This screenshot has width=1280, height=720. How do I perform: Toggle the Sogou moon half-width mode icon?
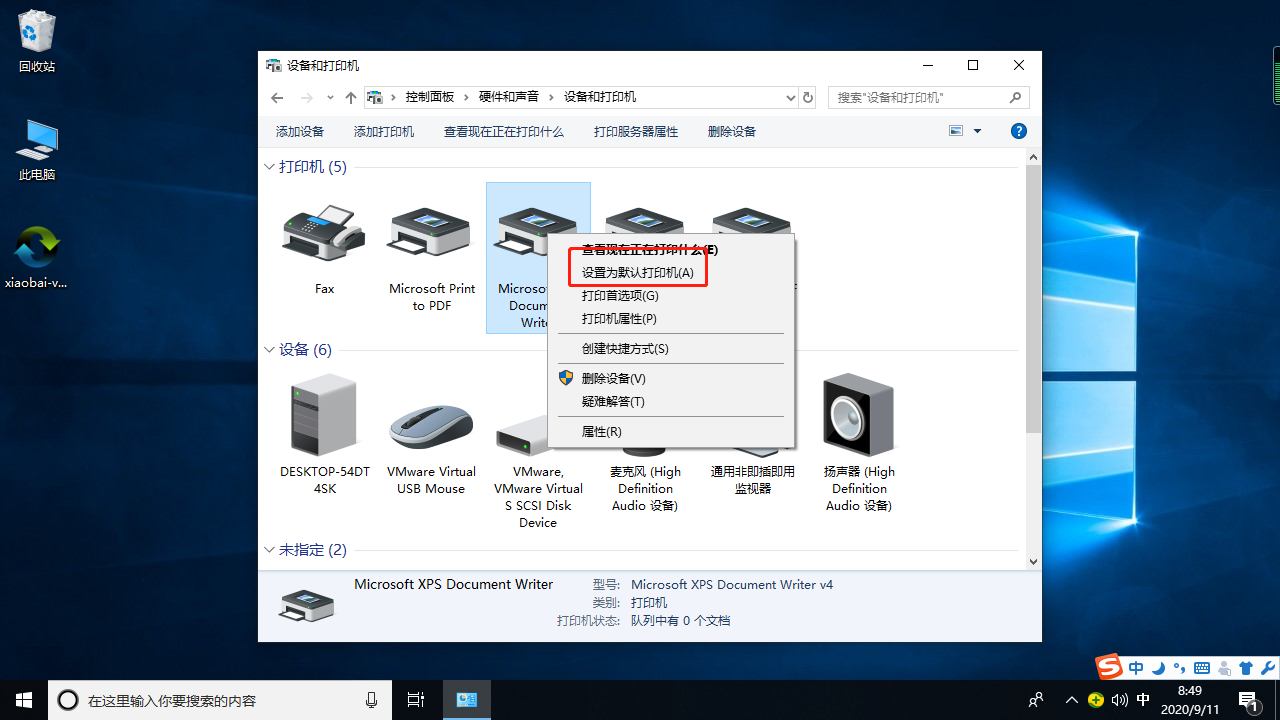click(1158, 668)
